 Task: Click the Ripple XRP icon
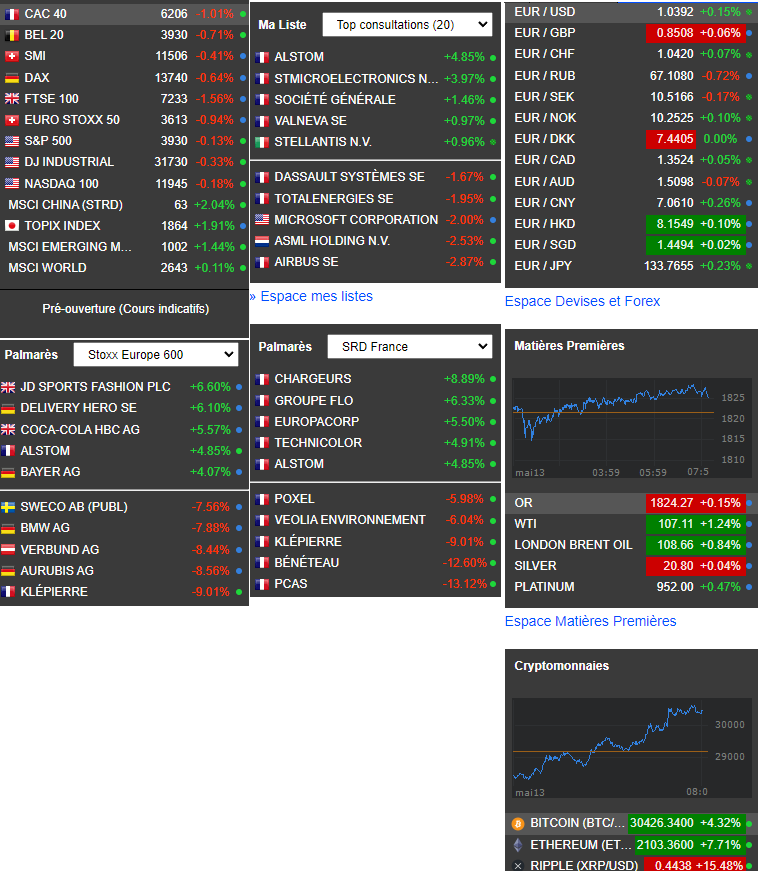pos(518,865)
